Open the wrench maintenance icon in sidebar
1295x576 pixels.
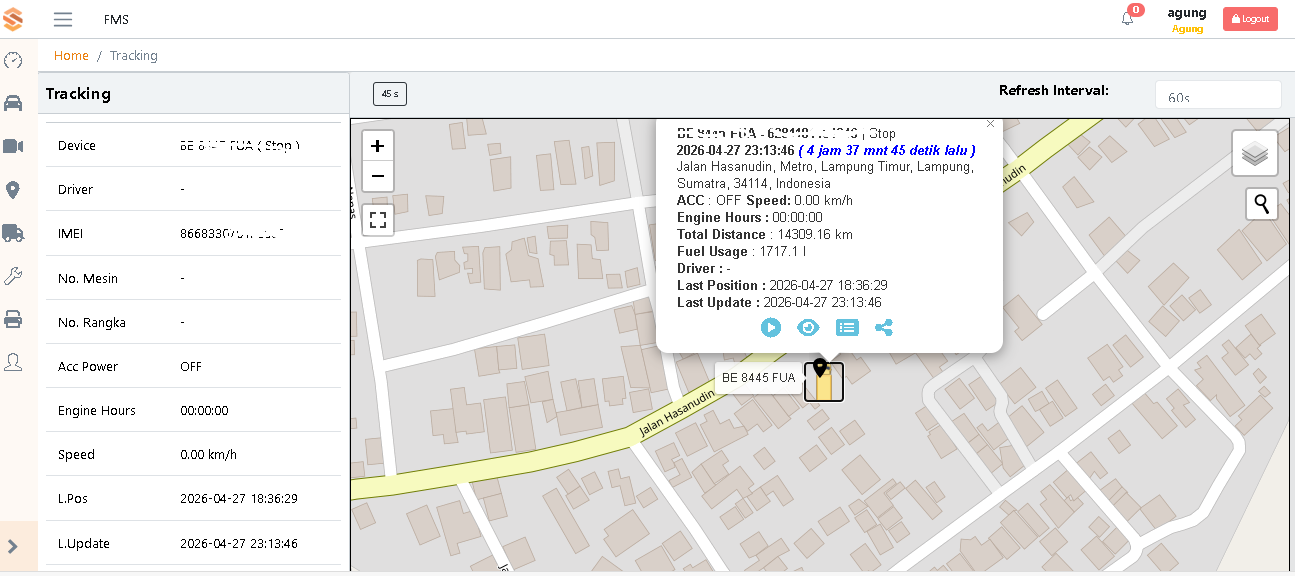point(13,276)
